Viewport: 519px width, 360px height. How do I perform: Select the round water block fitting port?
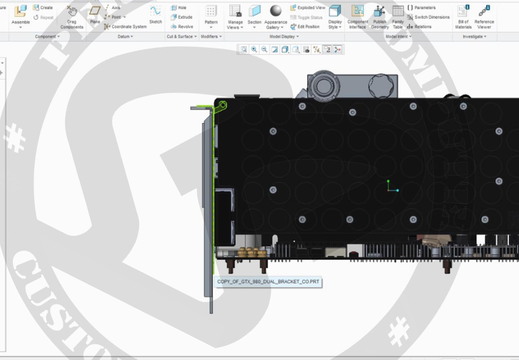tap(323, 86)
